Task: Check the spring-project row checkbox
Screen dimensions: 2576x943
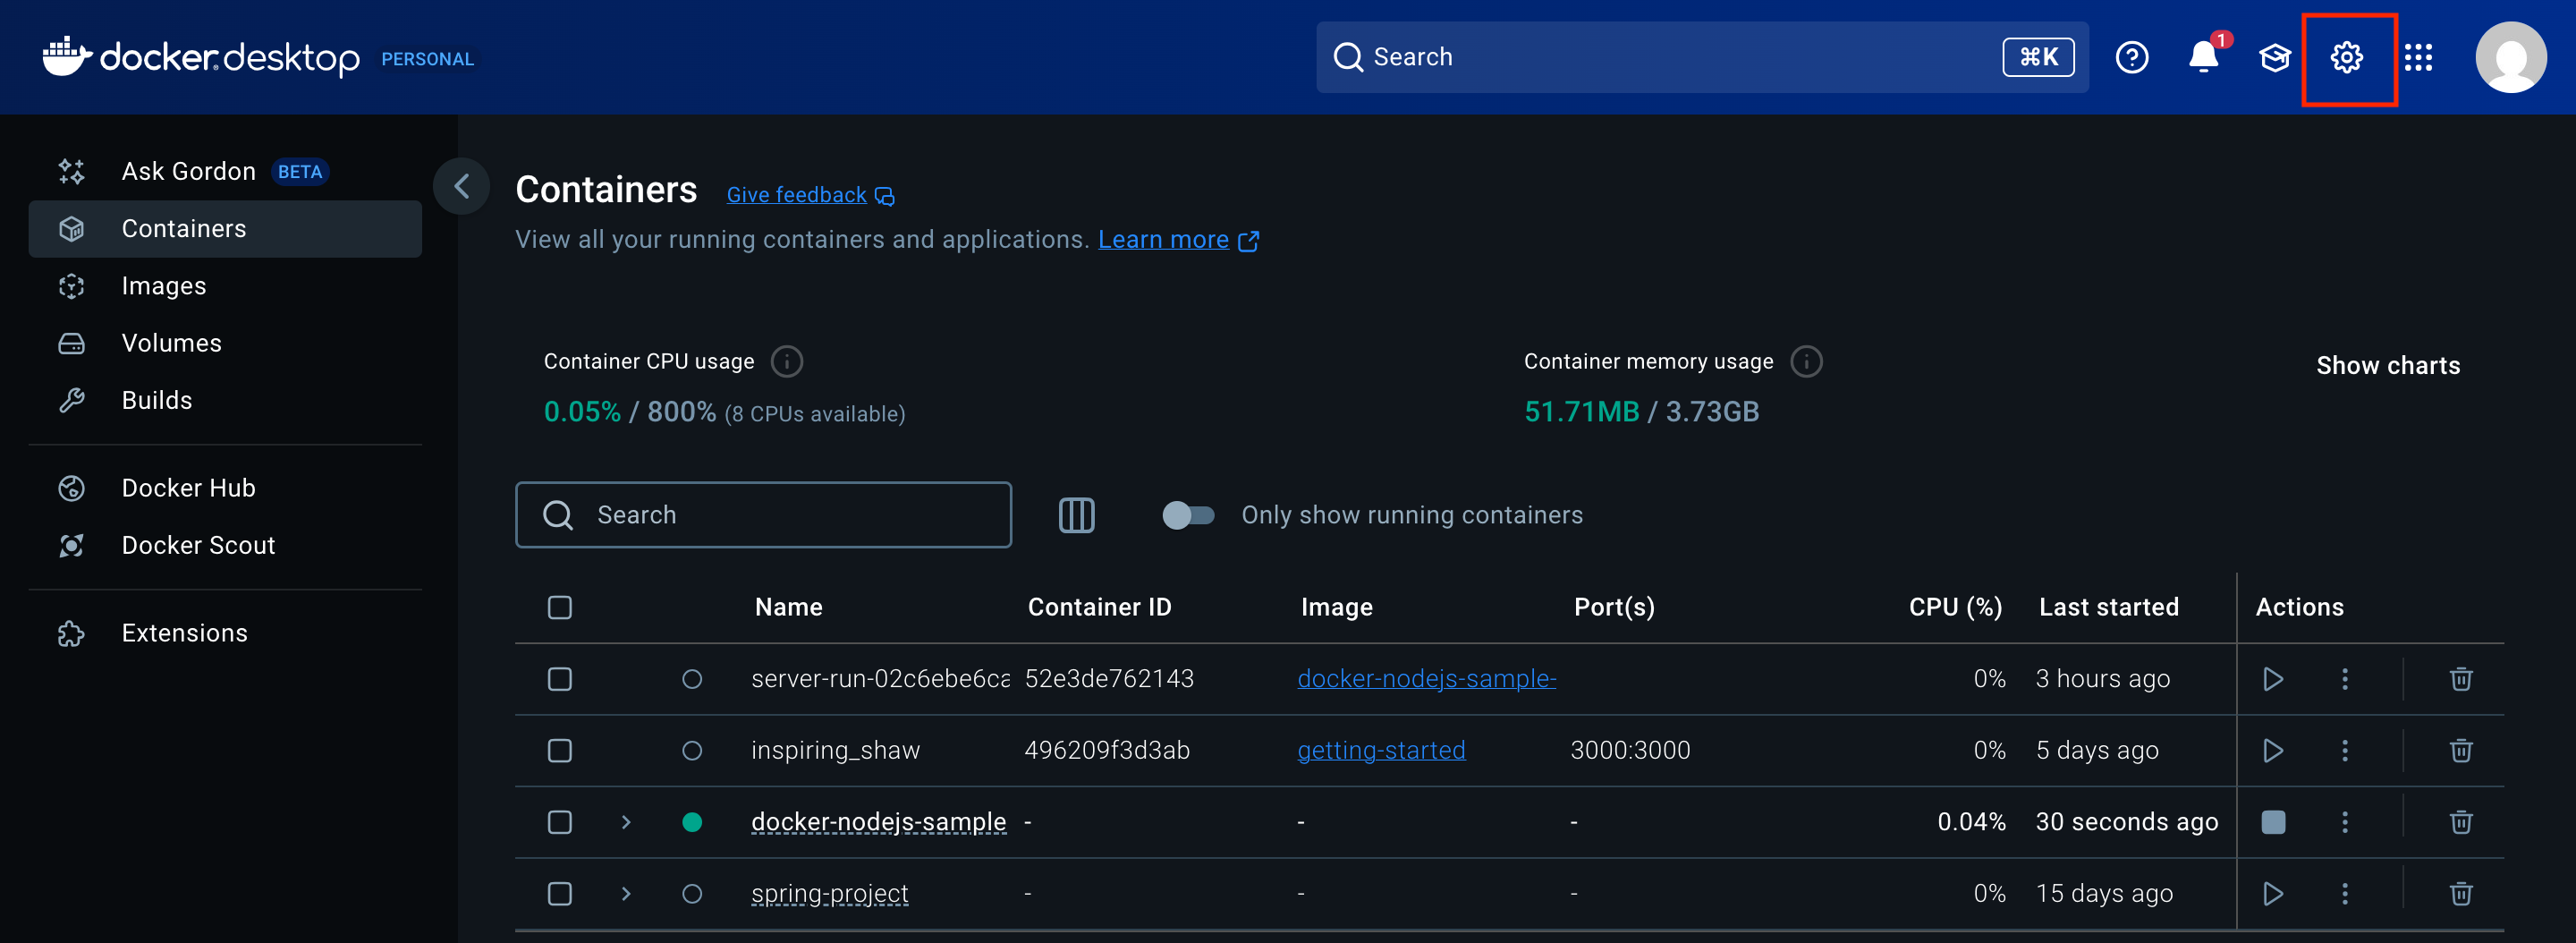Action: pos(560,893)
